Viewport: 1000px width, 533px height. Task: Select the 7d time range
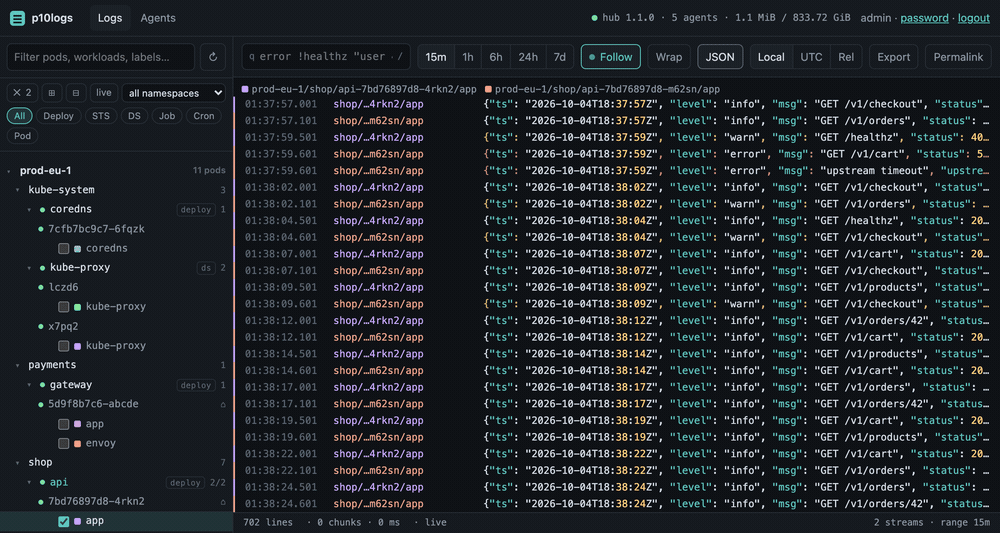click(x=559, y=57)
